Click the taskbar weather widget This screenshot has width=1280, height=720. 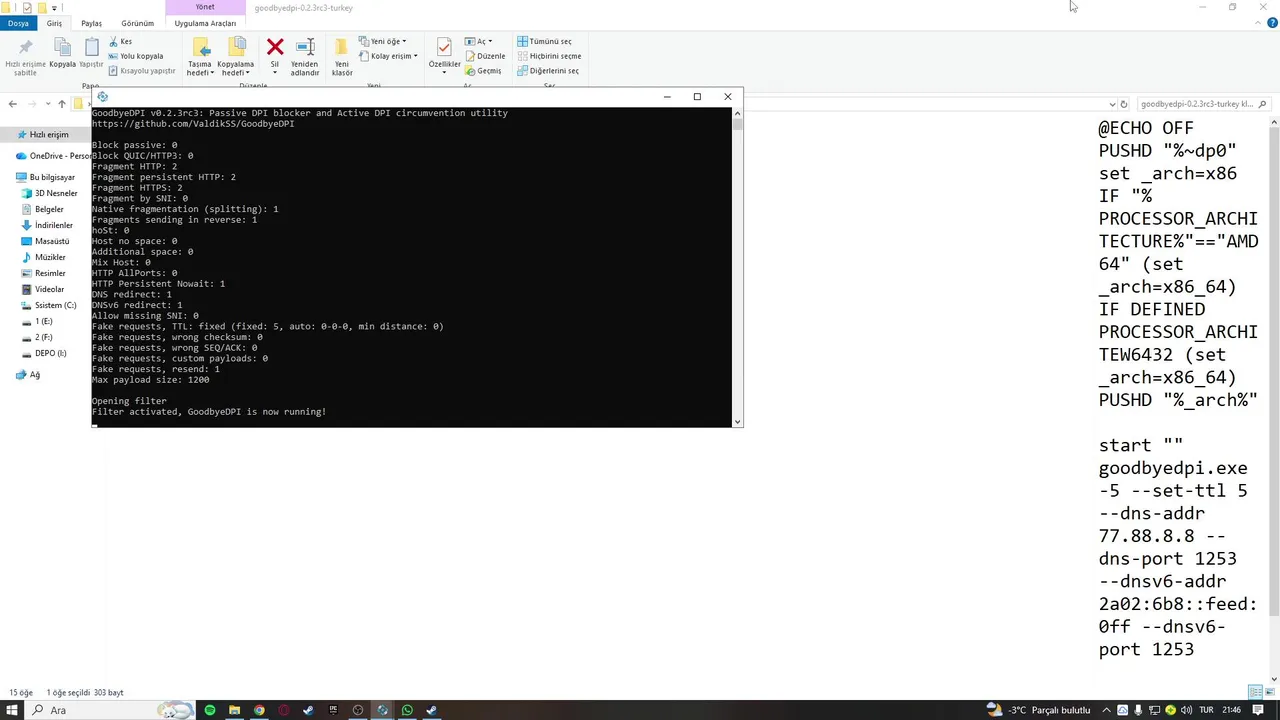pos(1038,710)
